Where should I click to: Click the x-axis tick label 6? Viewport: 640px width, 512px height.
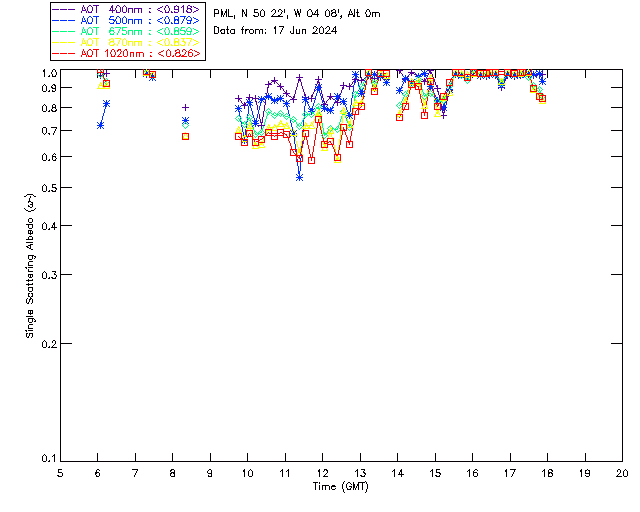[x=98, y=473]
